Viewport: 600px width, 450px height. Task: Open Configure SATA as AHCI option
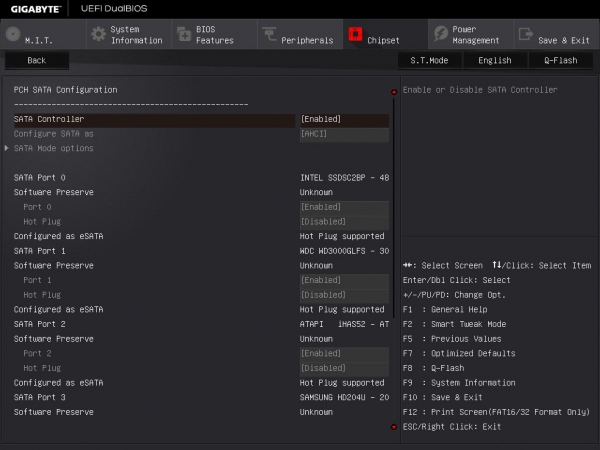344,134
